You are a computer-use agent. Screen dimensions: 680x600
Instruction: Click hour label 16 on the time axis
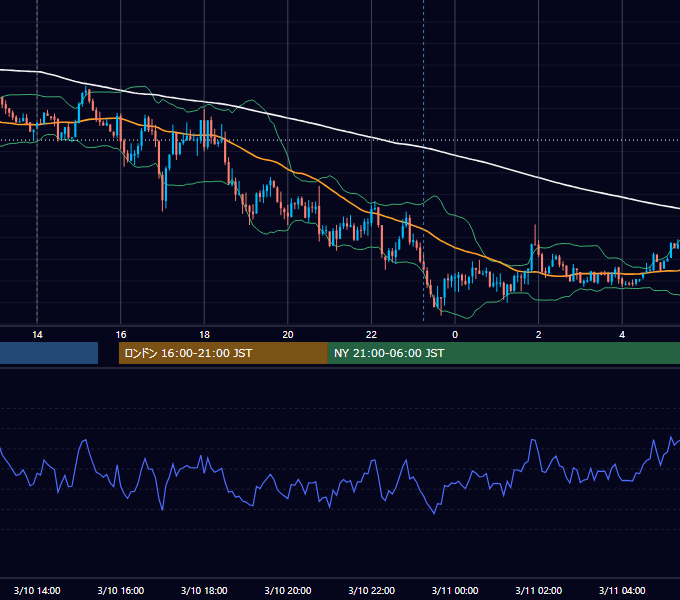click(121, 335)
